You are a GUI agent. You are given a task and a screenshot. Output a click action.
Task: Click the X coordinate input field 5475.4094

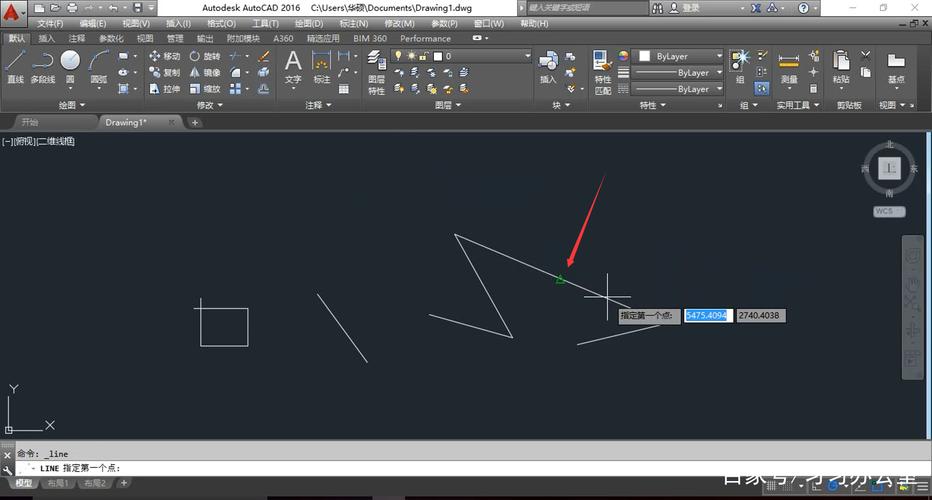pos(708,315)
